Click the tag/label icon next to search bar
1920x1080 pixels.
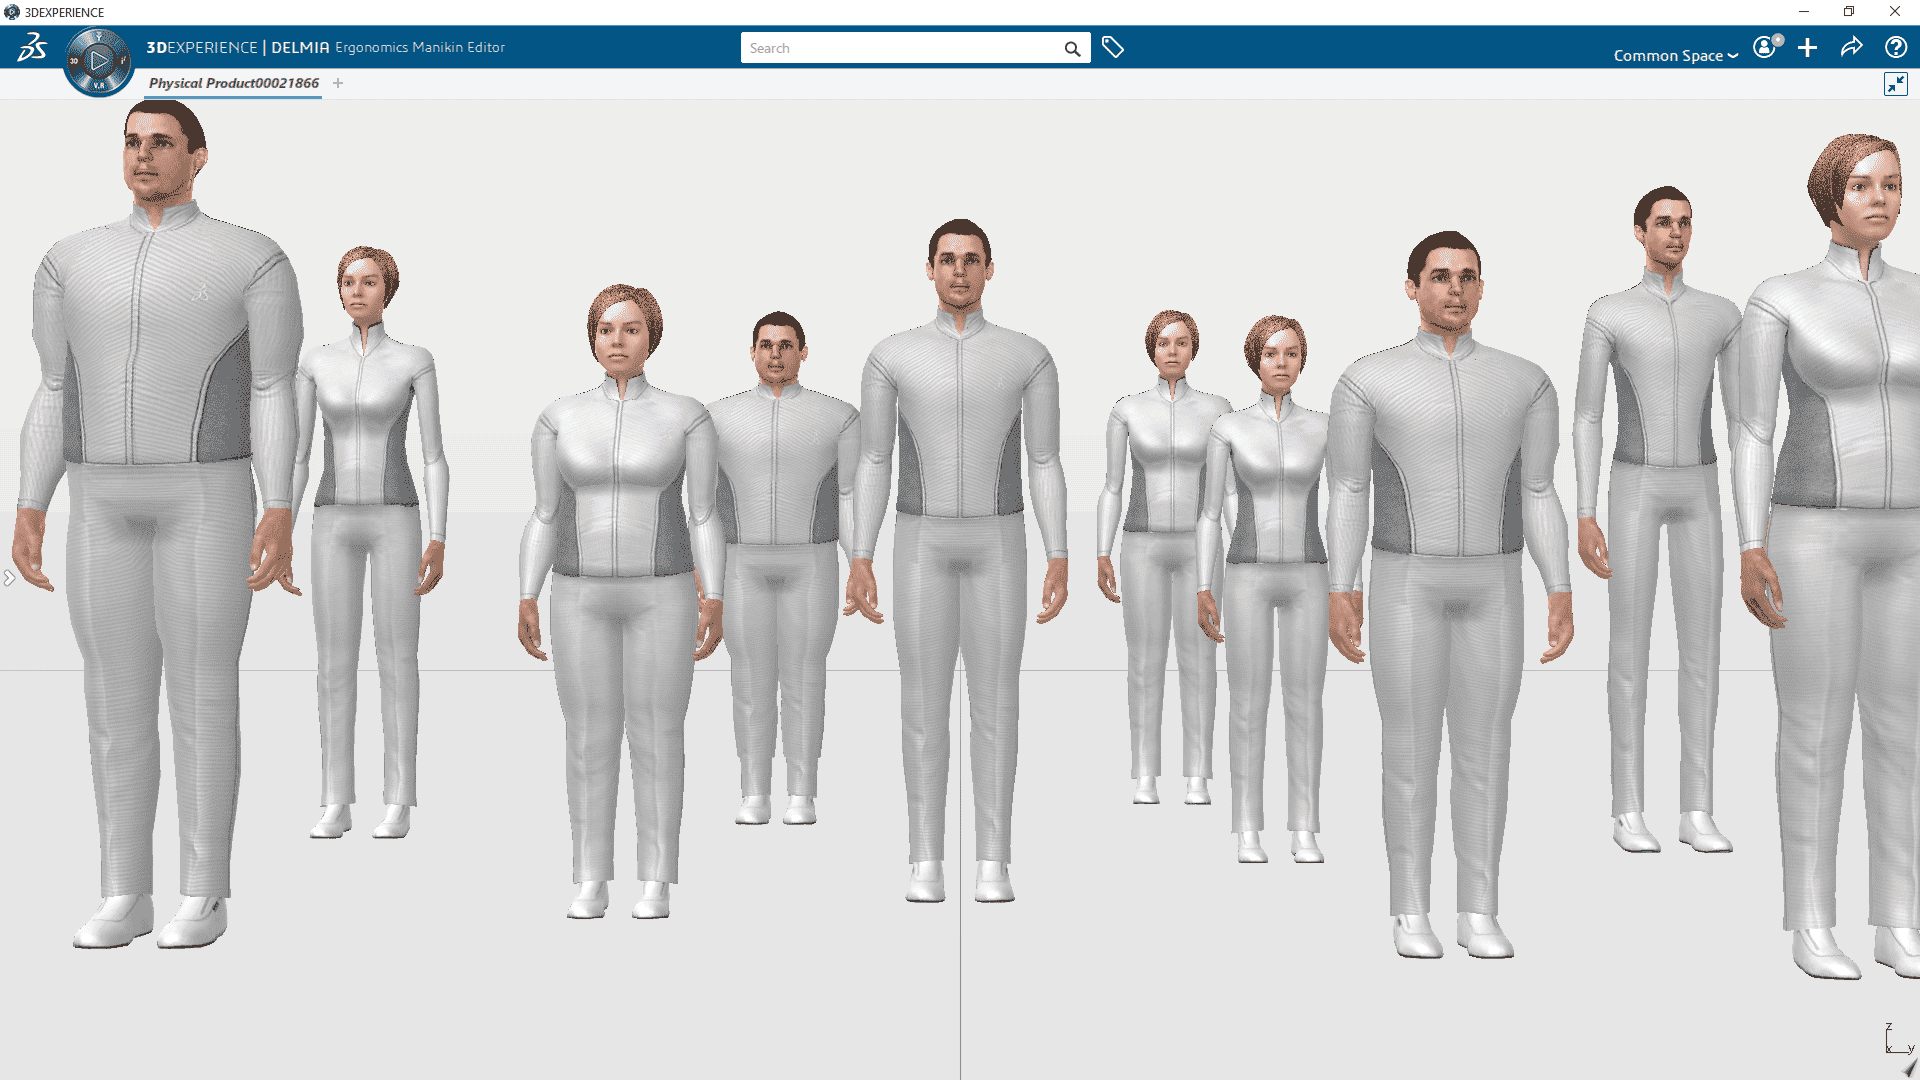tap(1112, 47)
